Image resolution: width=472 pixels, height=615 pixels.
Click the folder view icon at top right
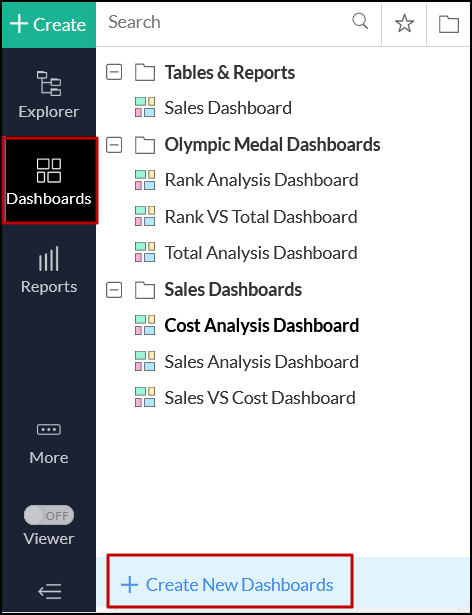point(448,24)
